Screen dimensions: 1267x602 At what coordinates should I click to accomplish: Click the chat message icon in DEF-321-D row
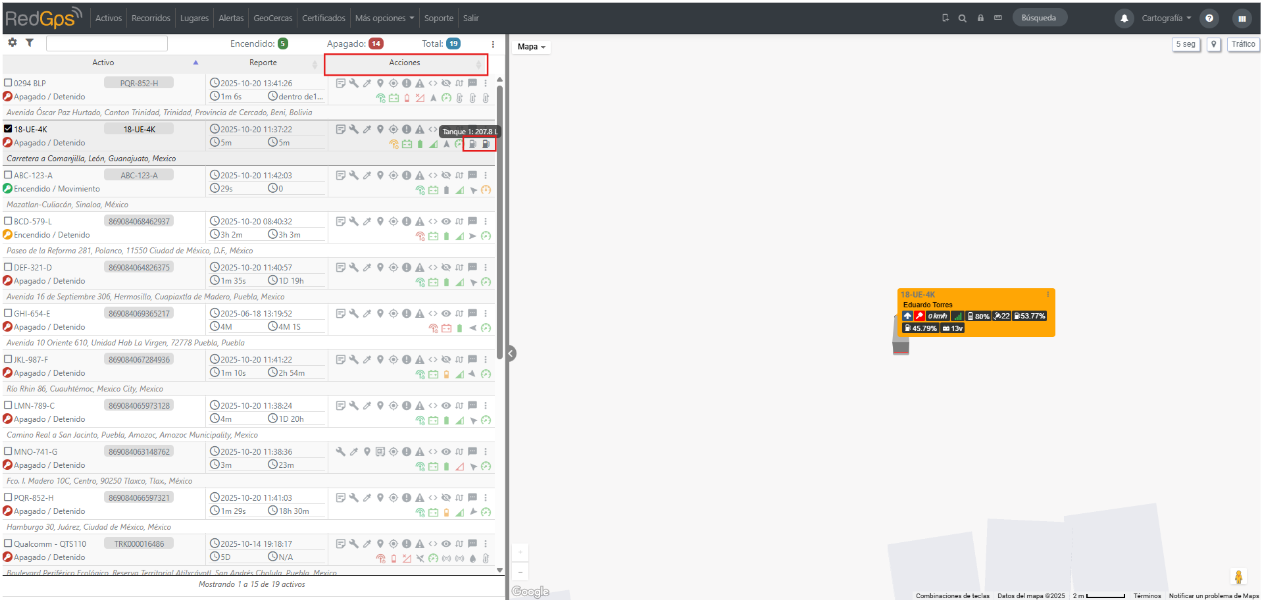tap(472, 267)
